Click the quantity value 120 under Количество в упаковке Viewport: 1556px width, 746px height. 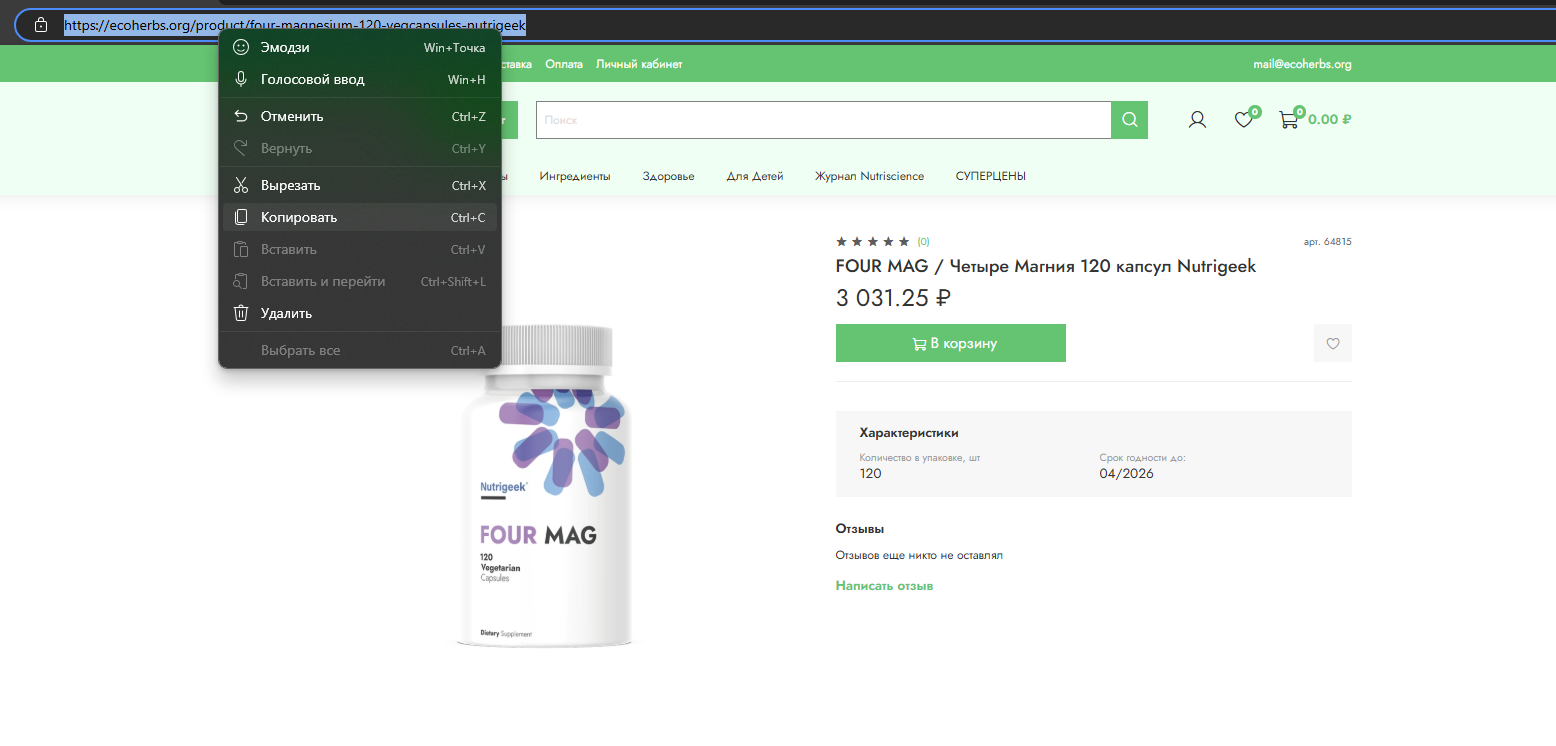tap(871, 474)
